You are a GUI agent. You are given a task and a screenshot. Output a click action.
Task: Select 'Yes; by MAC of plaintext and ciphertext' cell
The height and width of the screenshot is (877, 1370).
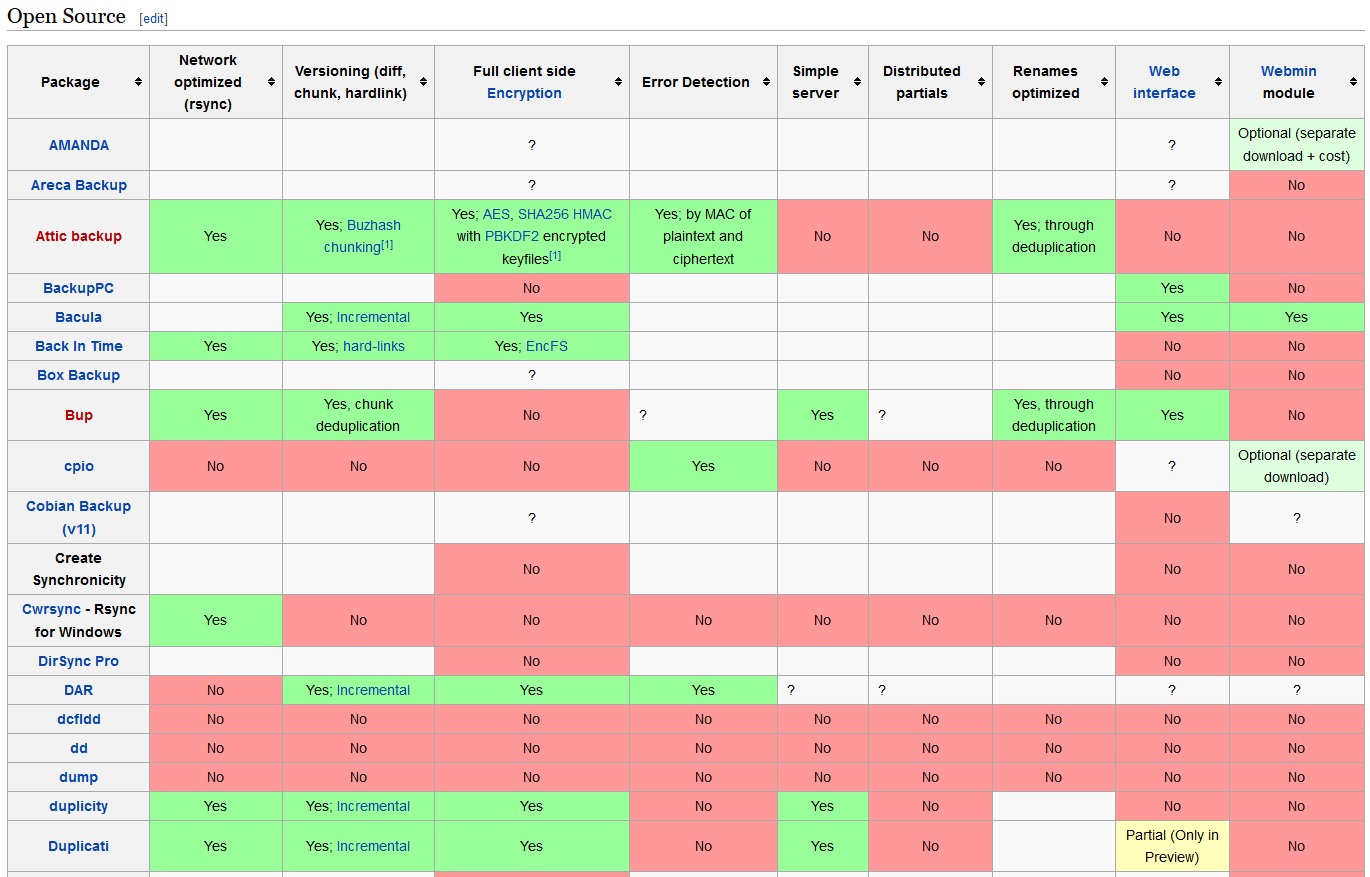click(703, 236)
